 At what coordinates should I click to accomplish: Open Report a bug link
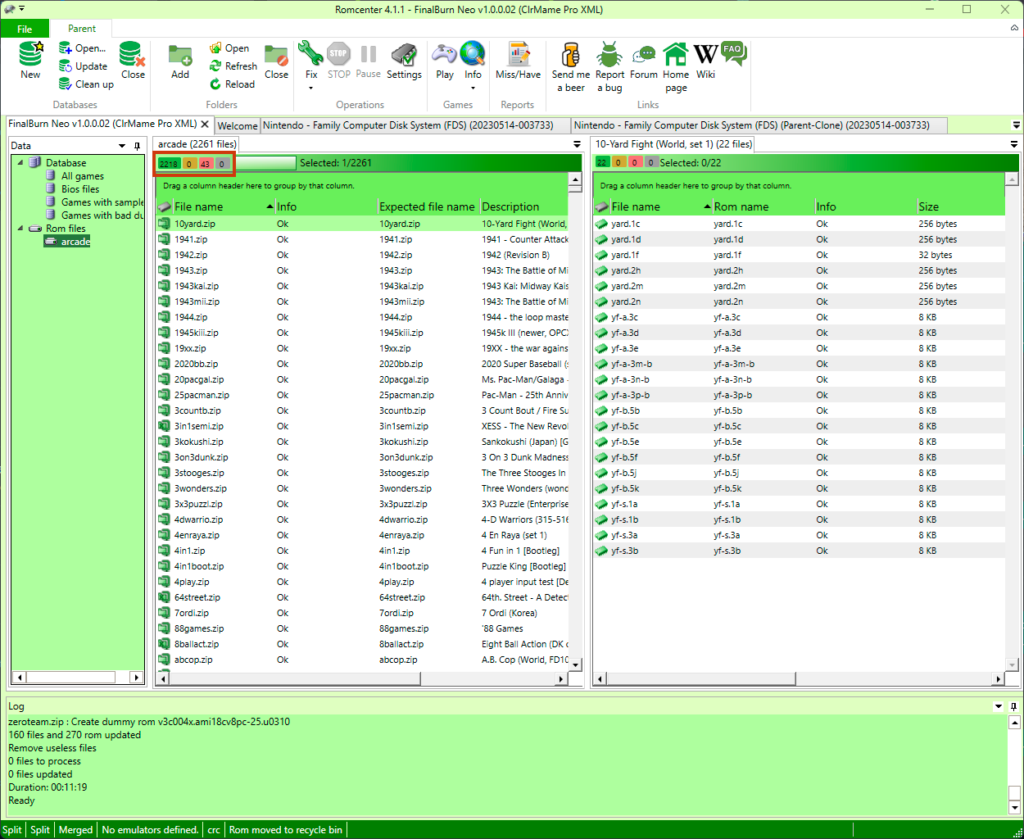tap(609, 67)
